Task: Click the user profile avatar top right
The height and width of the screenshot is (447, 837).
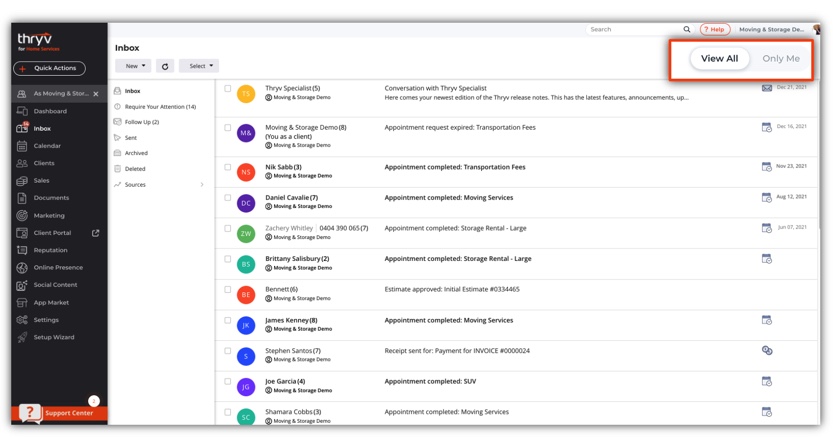Action: (x=815, y=29)
